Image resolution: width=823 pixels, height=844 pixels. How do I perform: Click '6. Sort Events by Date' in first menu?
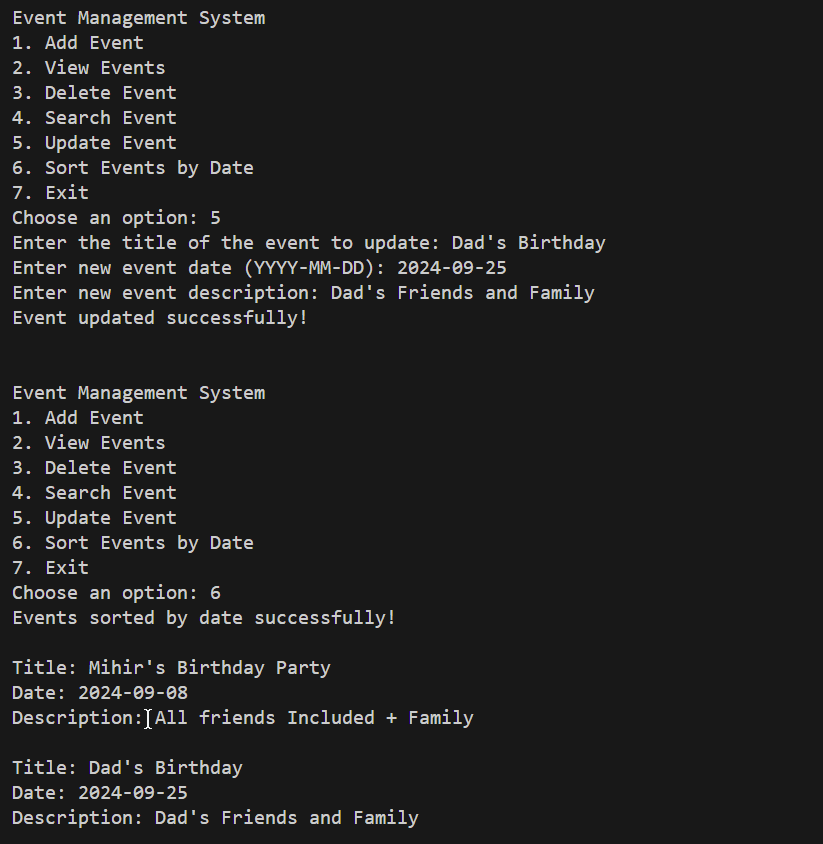click(133, 168)
